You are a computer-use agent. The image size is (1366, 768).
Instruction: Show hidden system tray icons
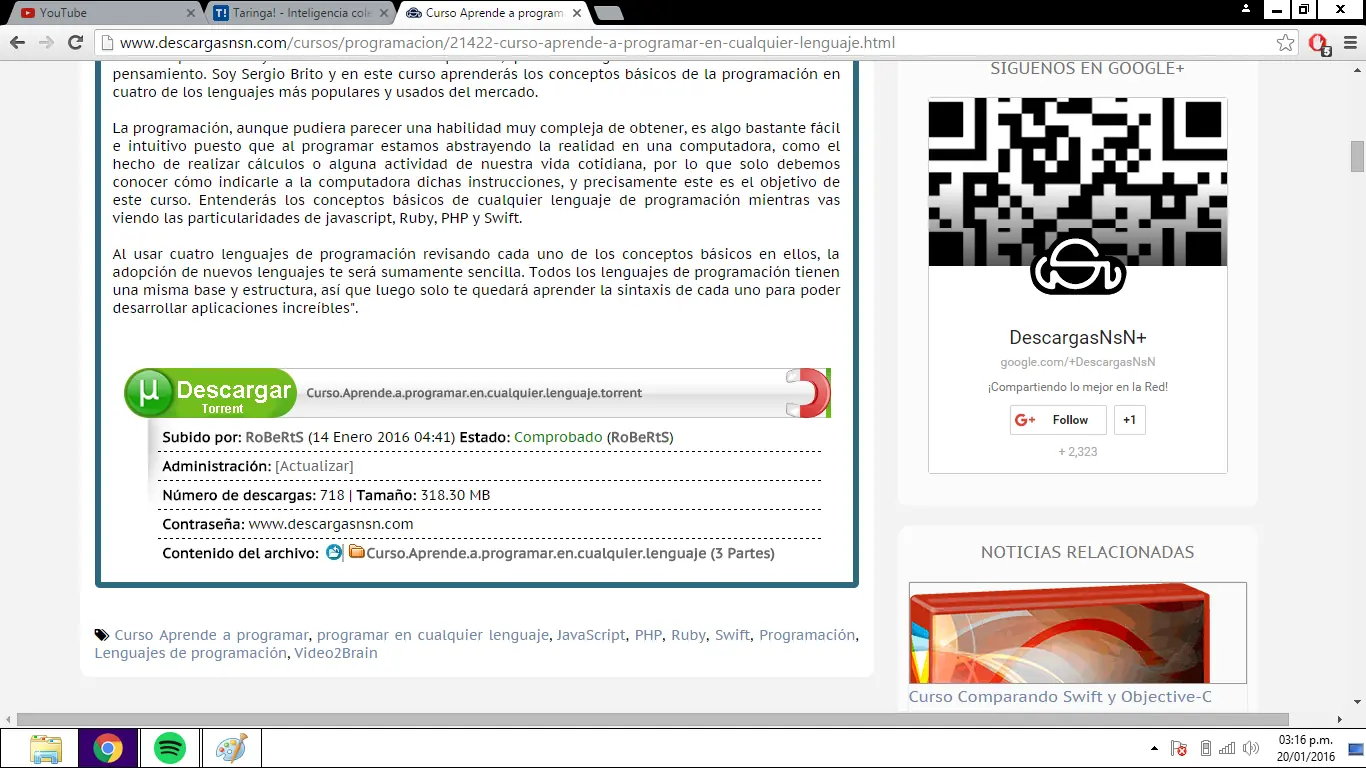[1155, 748]
